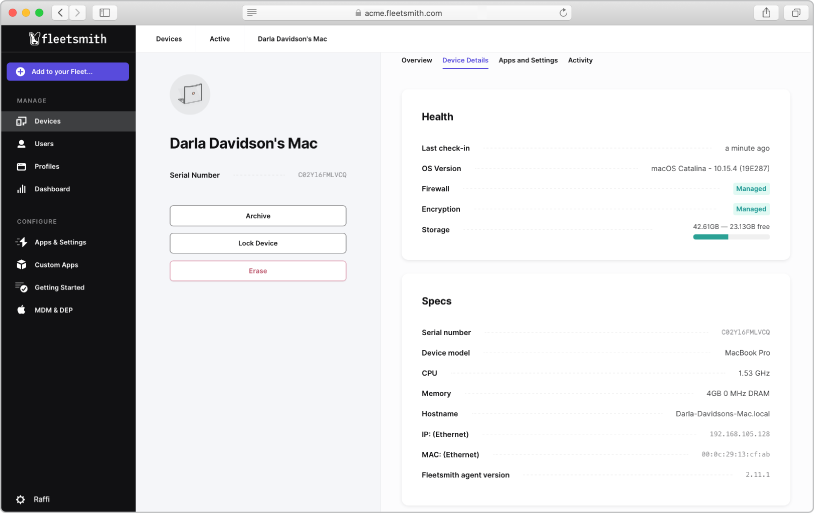
Task: Open Users in the sidebar
Action: 68,144
